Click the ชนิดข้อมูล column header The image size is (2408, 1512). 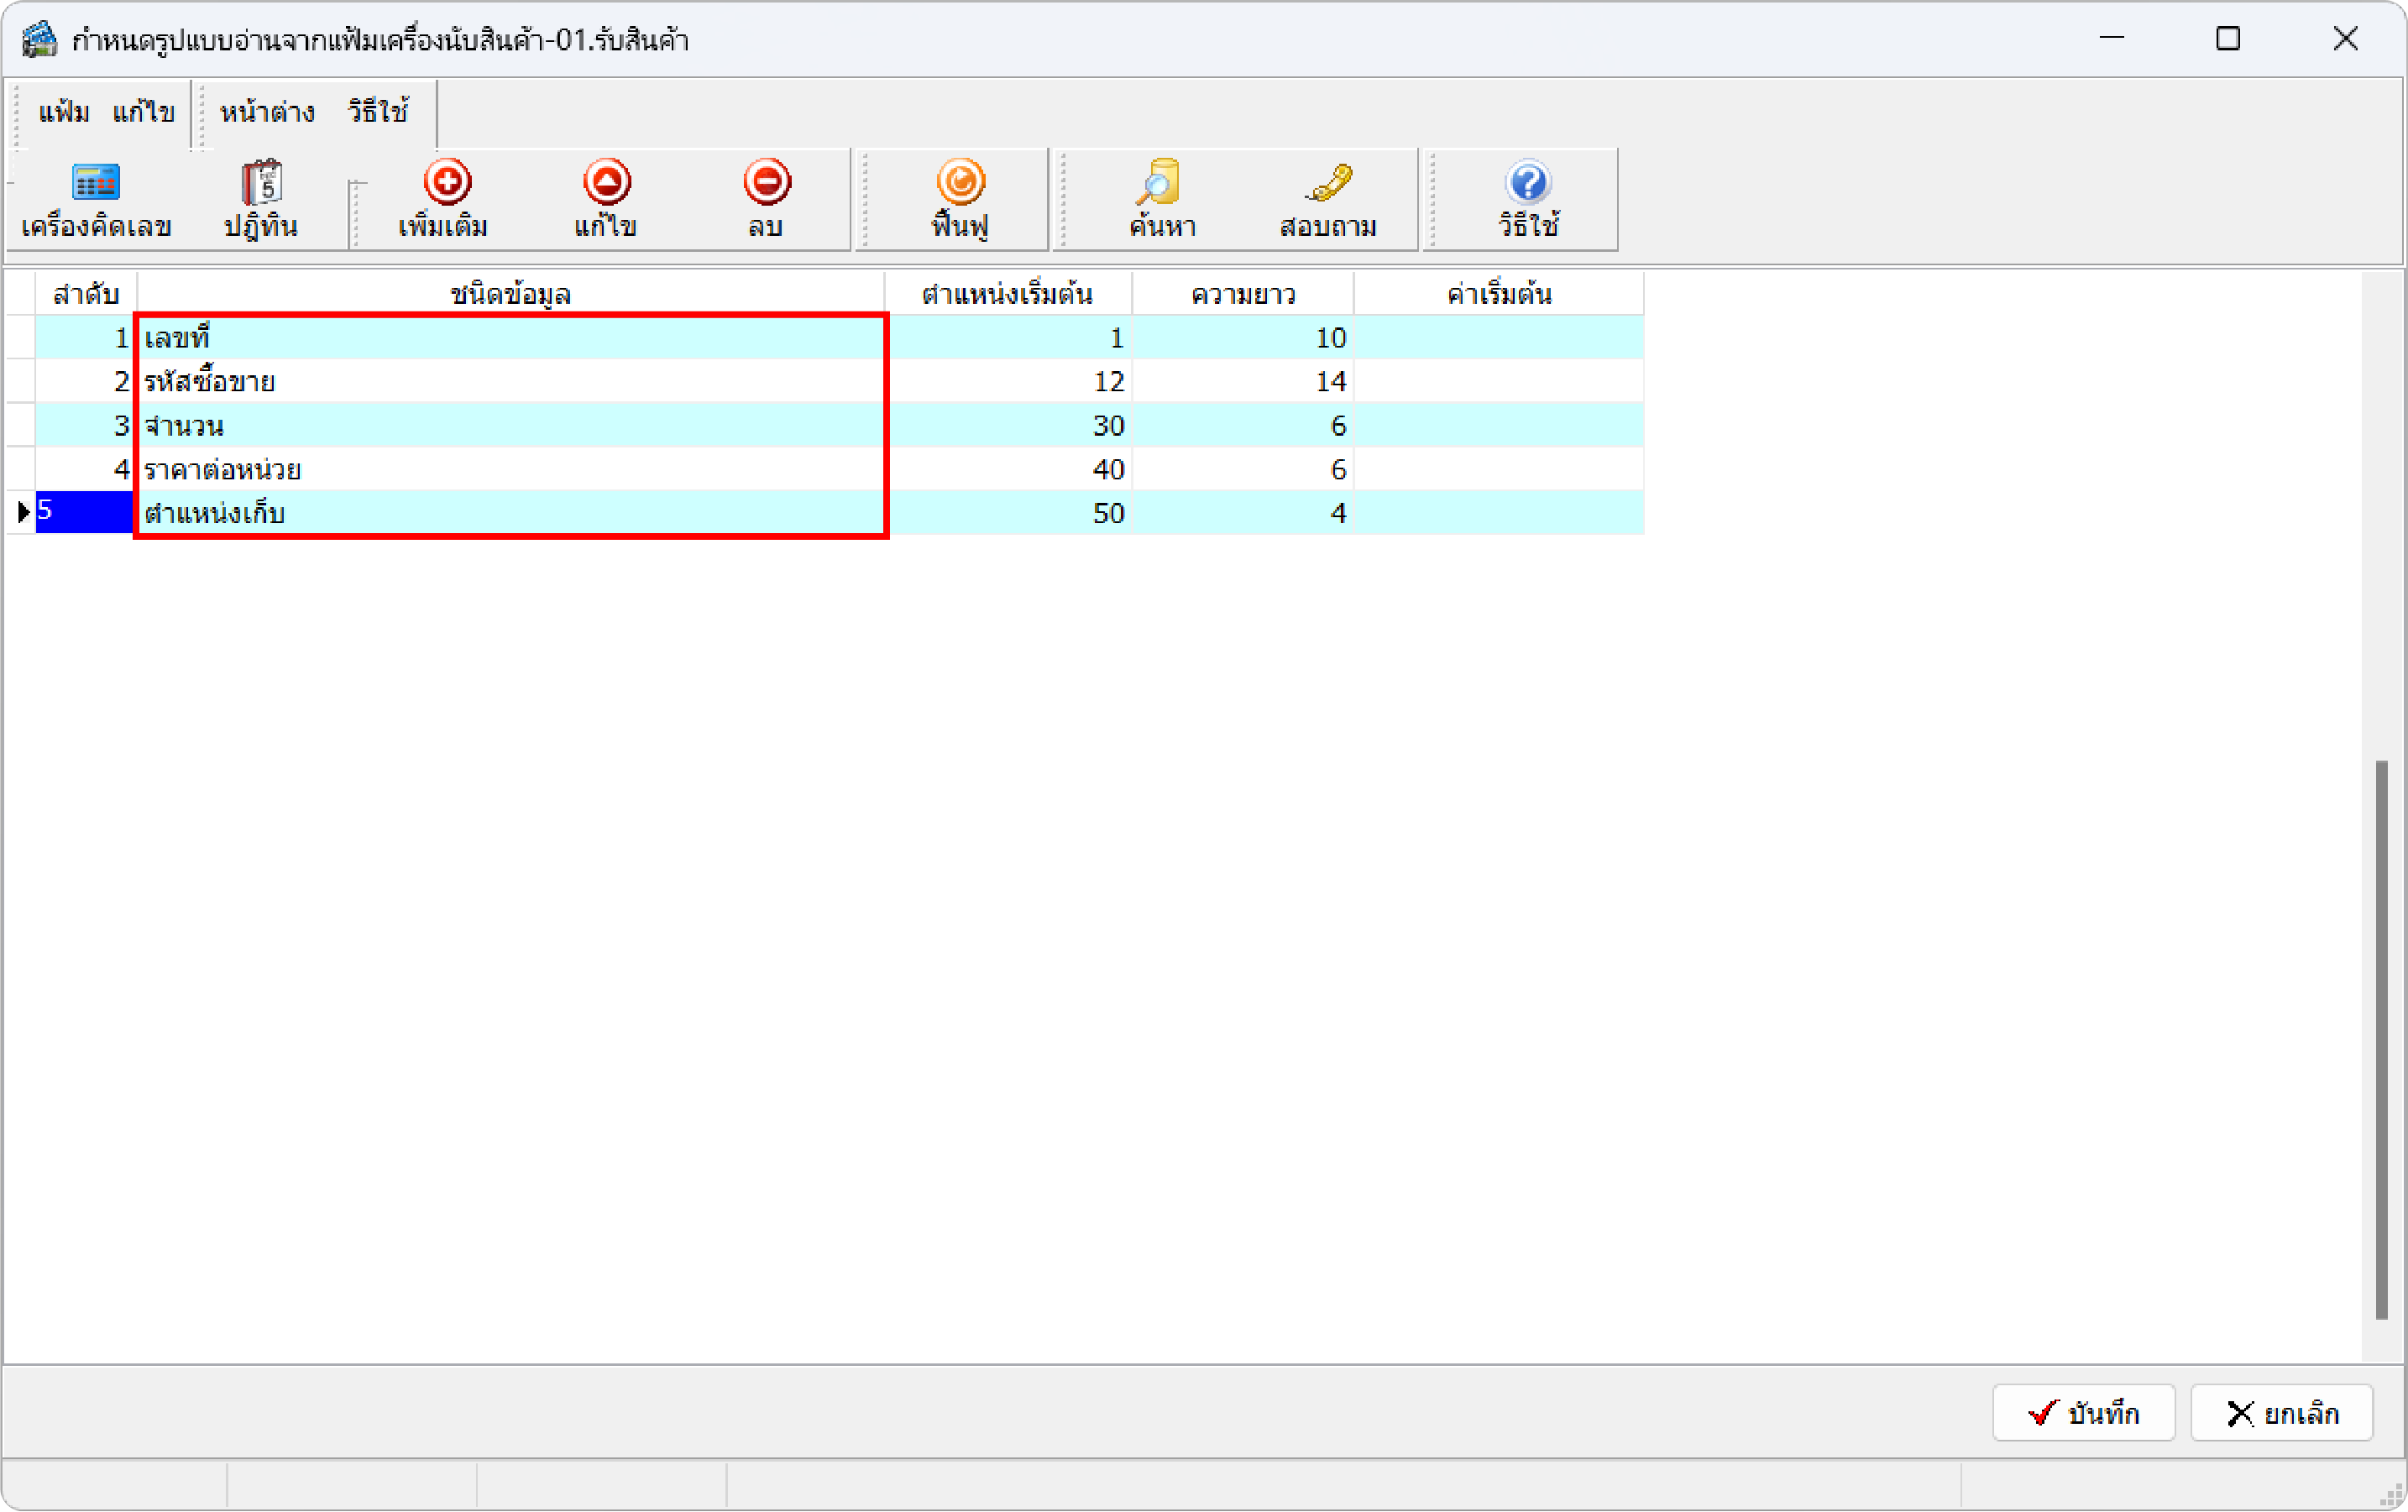[510, 294]
